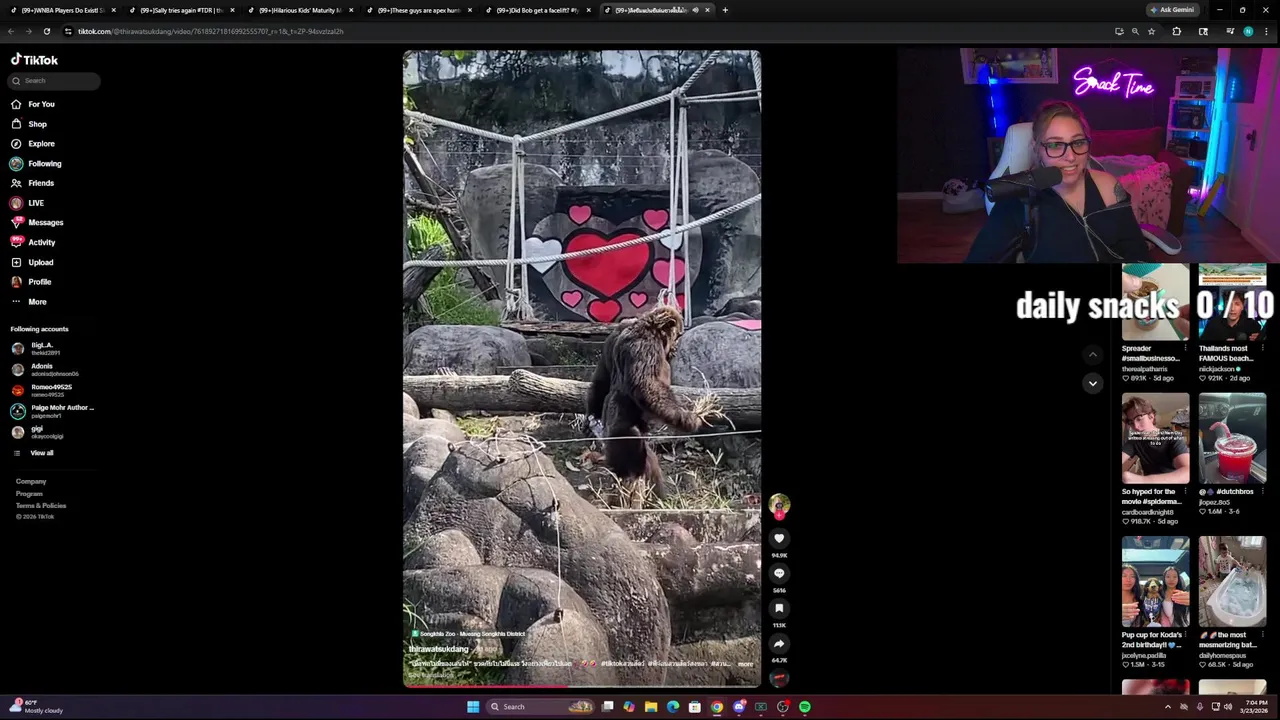Open Google Chrome from the taskbar
This screenshot has width=1280, height=720.
[717, 707]
